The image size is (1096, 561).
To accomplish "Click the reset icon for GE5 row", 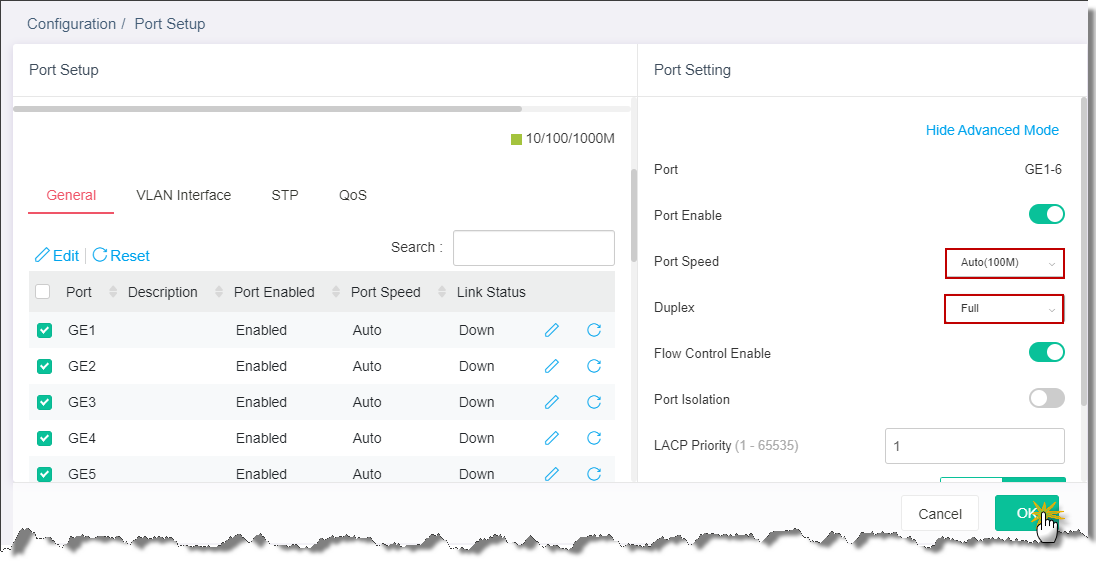I will click(594, 474).
